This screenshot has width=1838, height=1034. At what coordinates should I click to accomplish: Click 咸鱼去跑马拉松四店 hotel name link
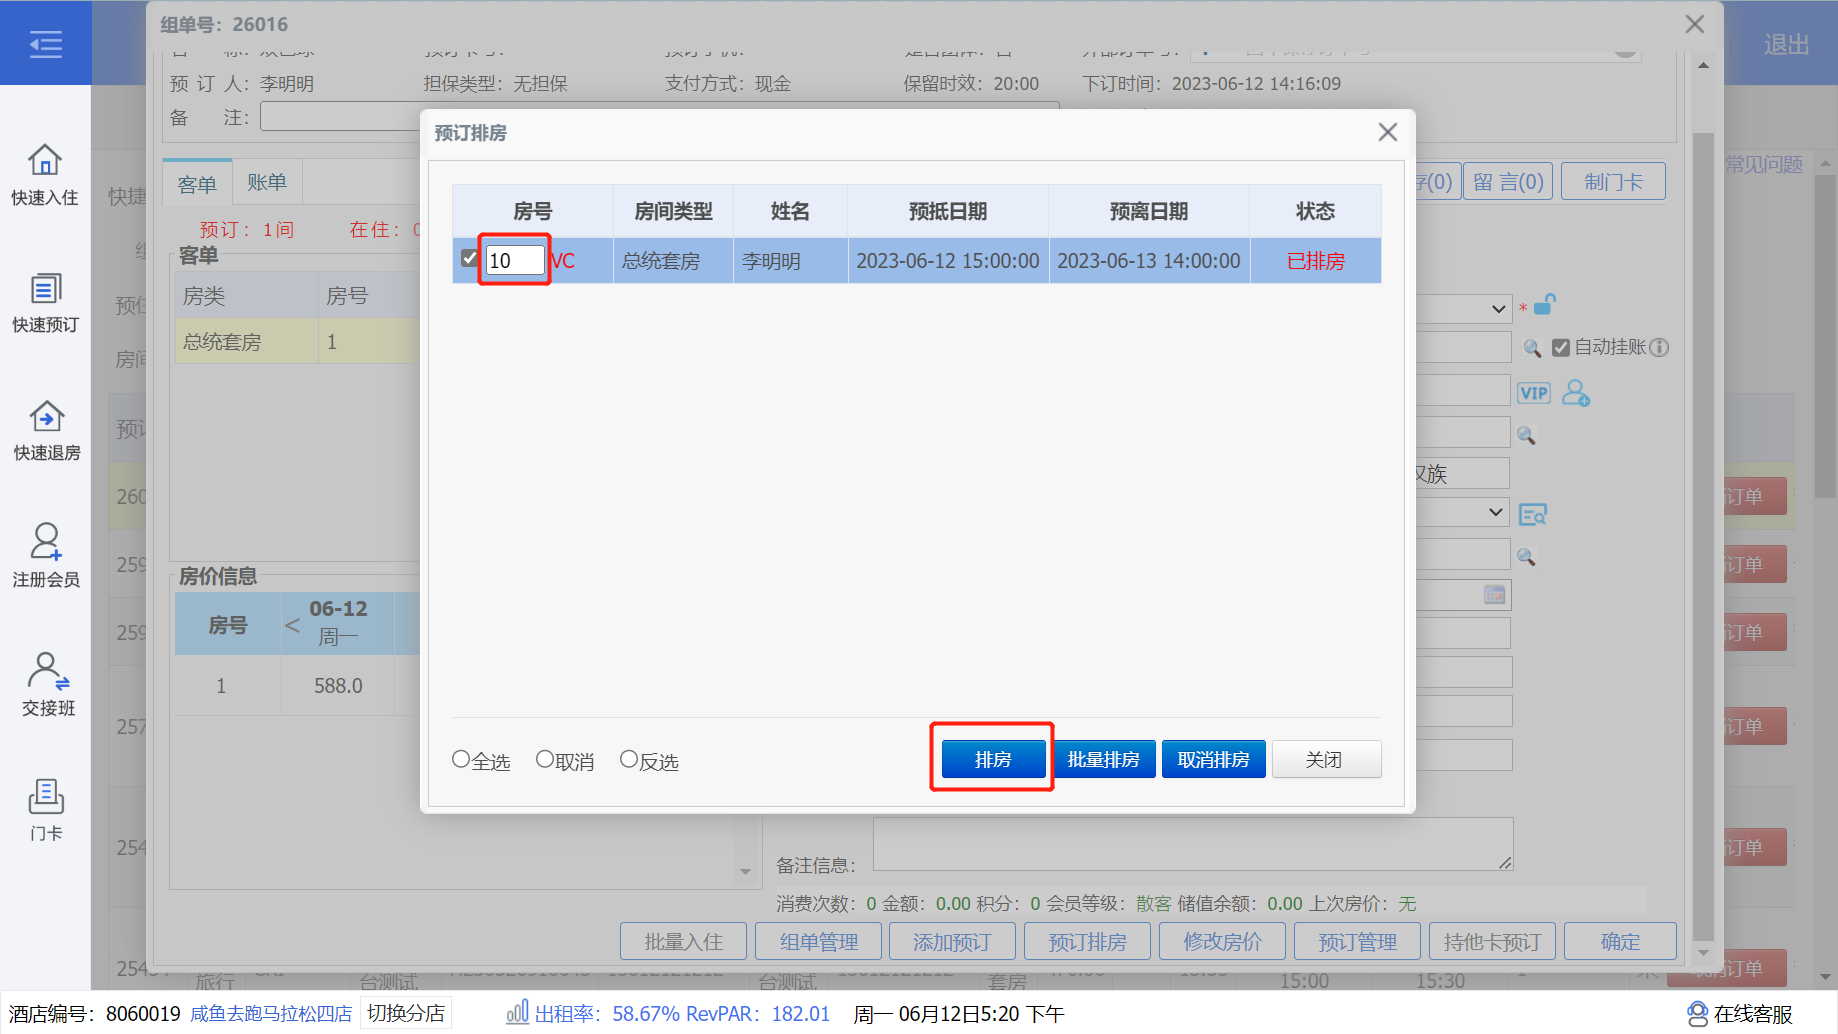click(271, 1014)
